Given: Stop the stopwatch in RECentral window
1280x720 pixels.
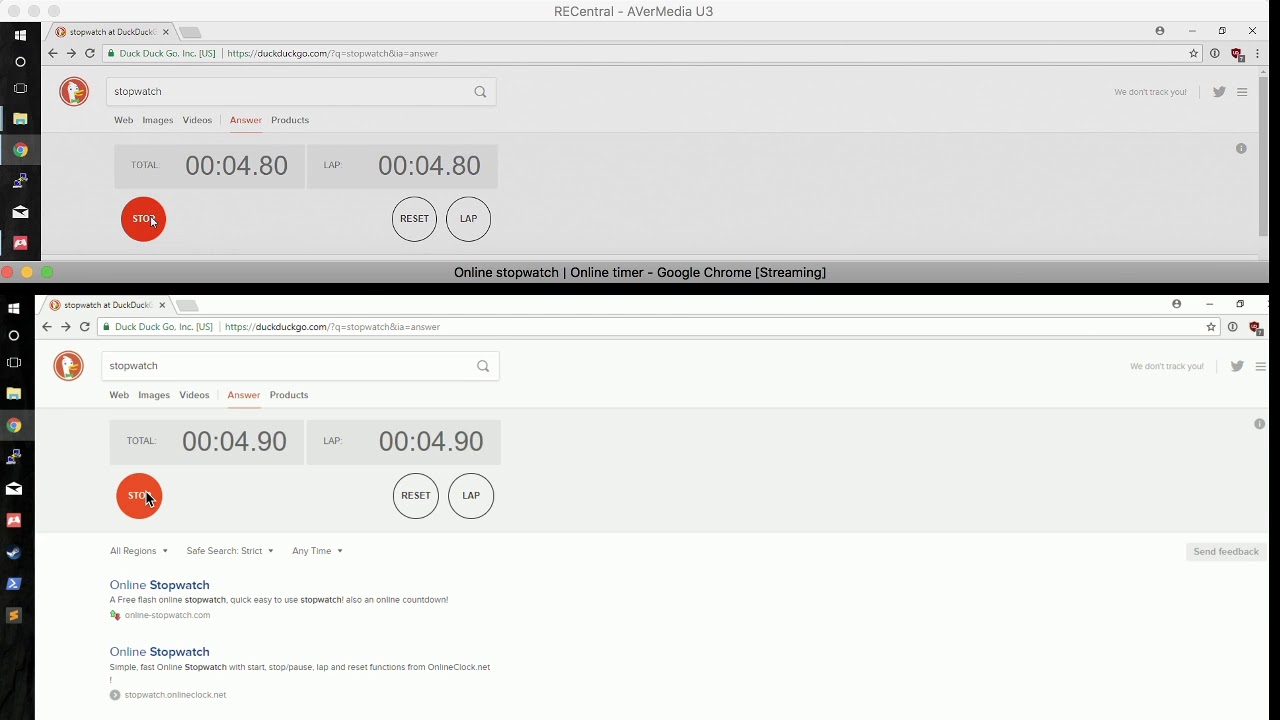Looking at the screenshot, I should tap(143, 219).
